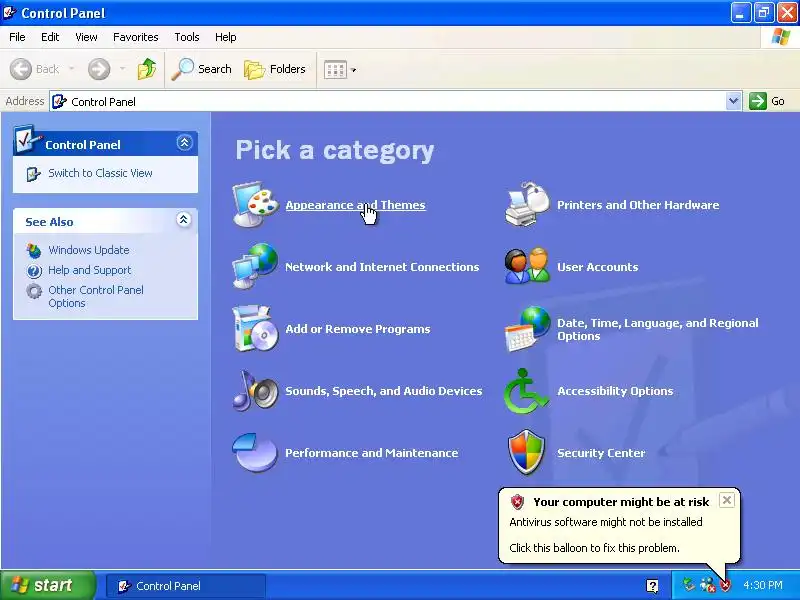The image size is (800, 600).
Task: Click the Date, Time, Language globe calendar icon
Action: 527,329
